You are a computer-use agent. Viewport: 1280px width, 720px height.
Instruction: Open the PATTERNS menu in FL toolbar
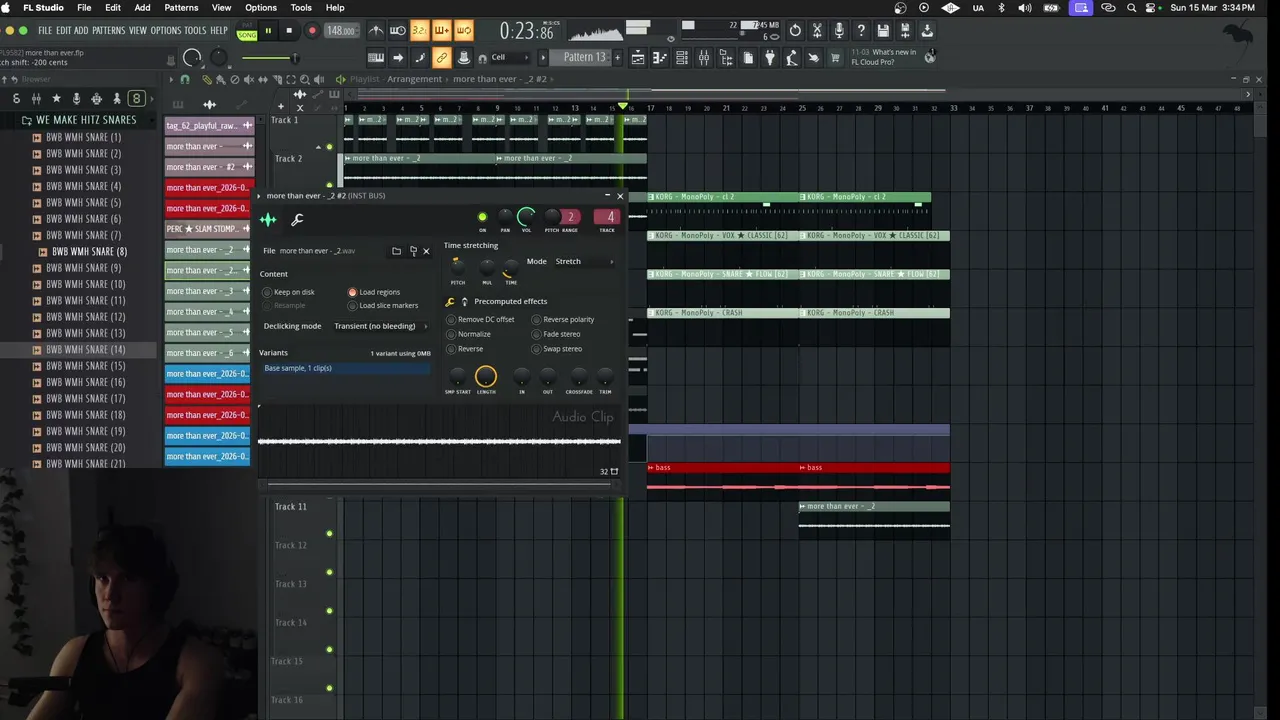point(109,31)
